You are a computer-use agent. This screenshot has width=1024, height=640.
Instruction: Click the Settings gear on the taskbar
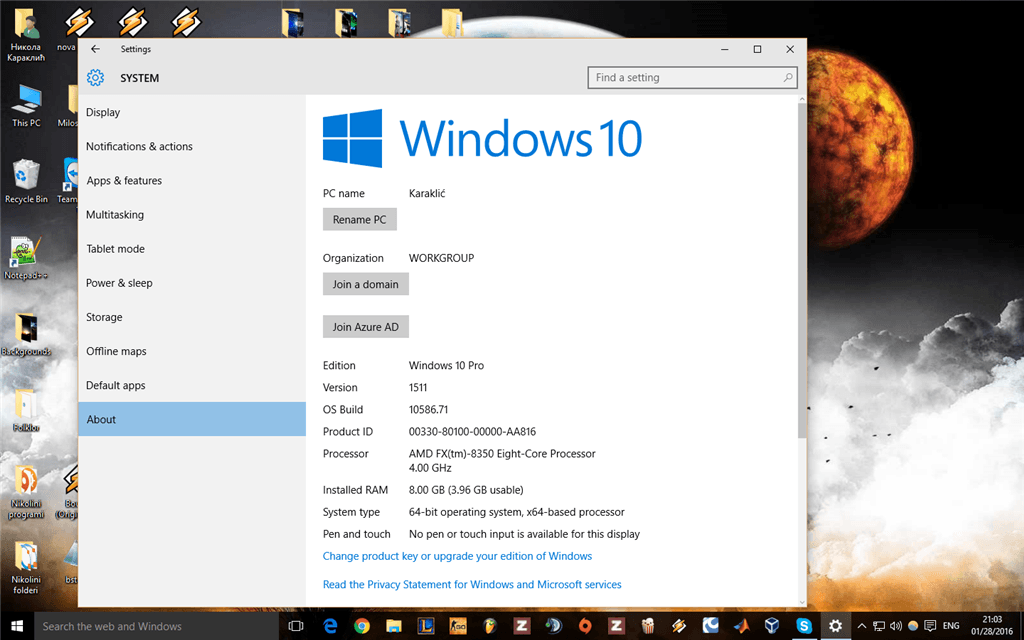coord(835,626)
